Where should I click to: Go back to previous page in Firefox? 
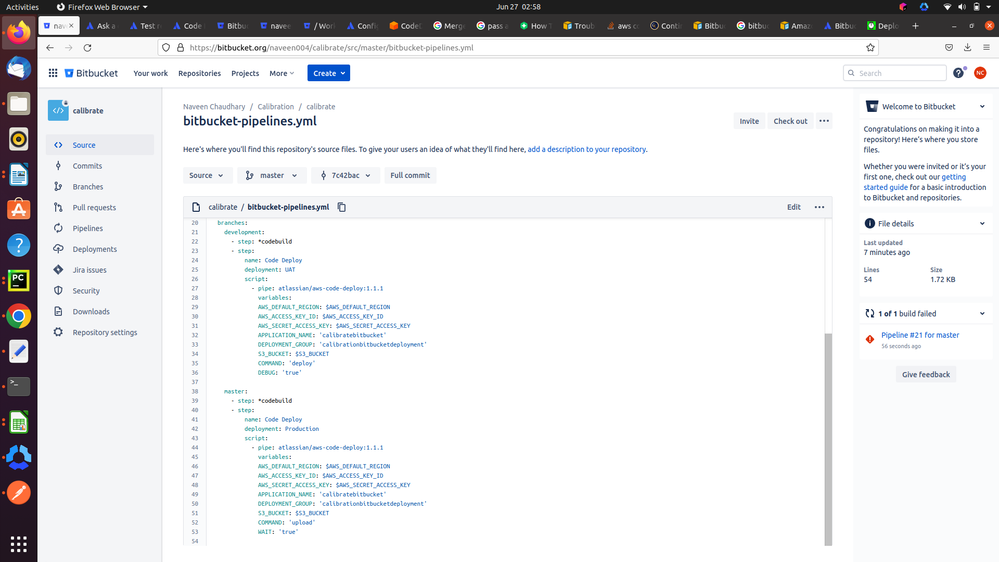(x=50, y=48)
